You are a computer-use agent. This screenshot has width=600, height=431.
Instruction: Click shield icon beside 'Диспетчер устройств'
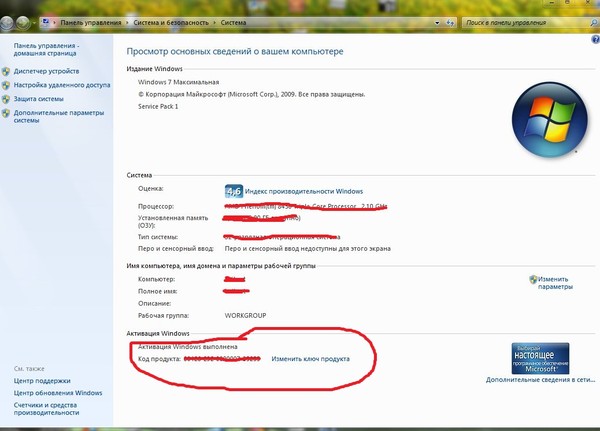pyautogui.click(x=6, y=71)
